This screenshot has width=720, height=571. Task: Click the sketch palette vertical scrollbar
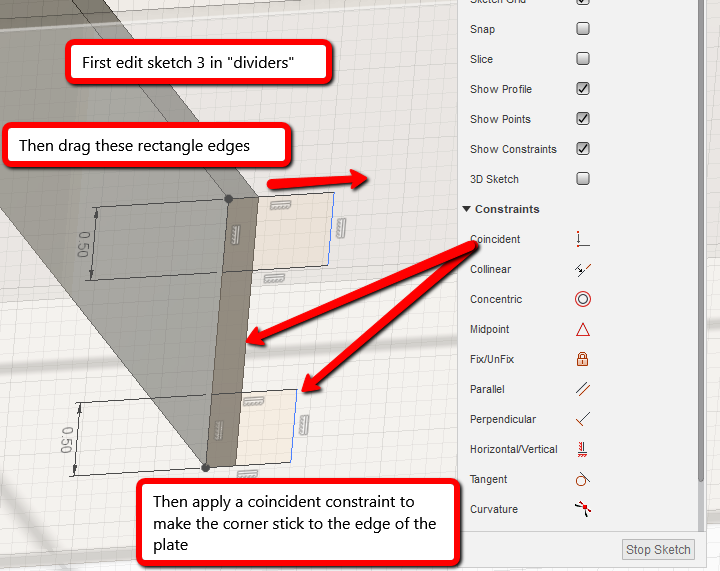point(701,239)
